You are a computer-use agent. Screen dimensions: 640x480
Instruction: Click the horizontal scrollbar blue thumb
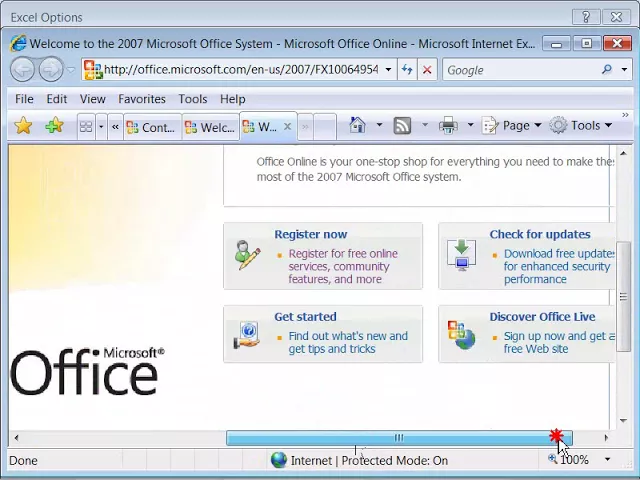(399, 438)
